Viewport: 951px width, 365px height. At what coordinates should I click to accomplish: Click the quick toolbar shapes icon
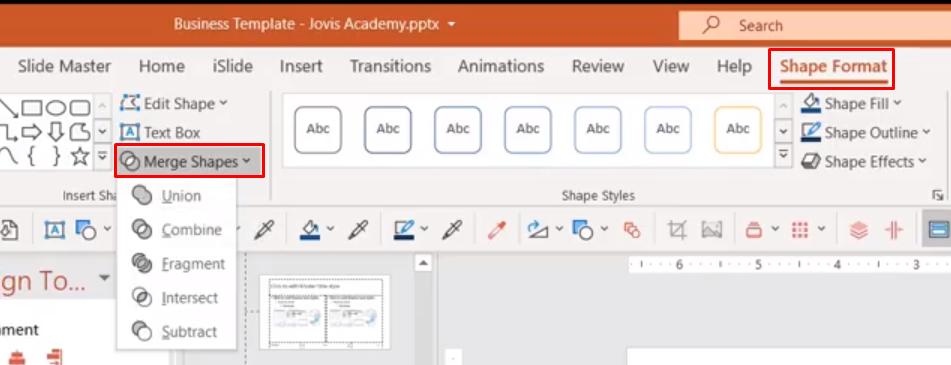tap(86, 230)
